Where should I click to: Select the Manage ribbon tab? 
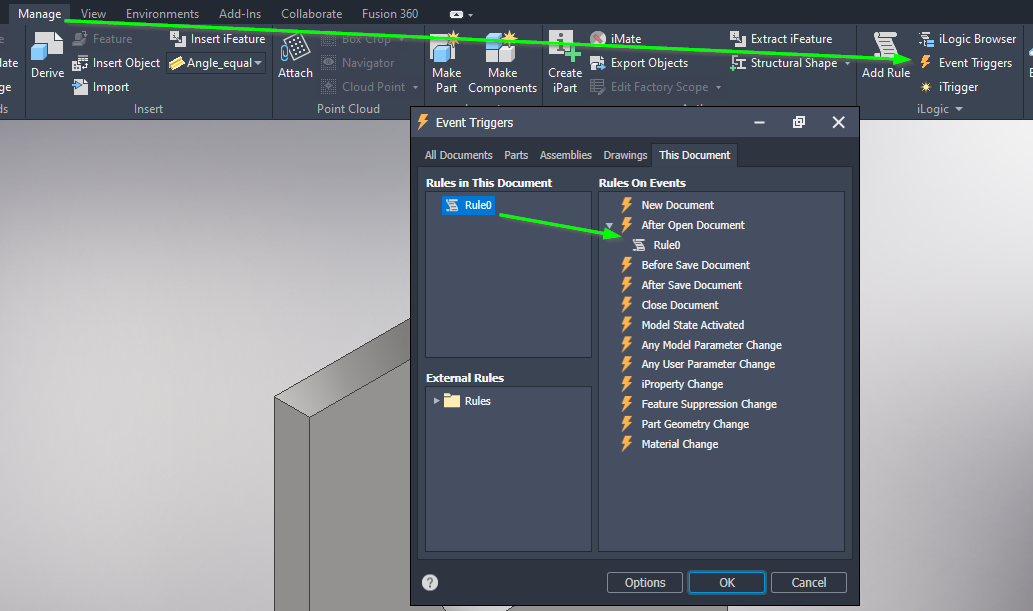[x=39, y=13]
